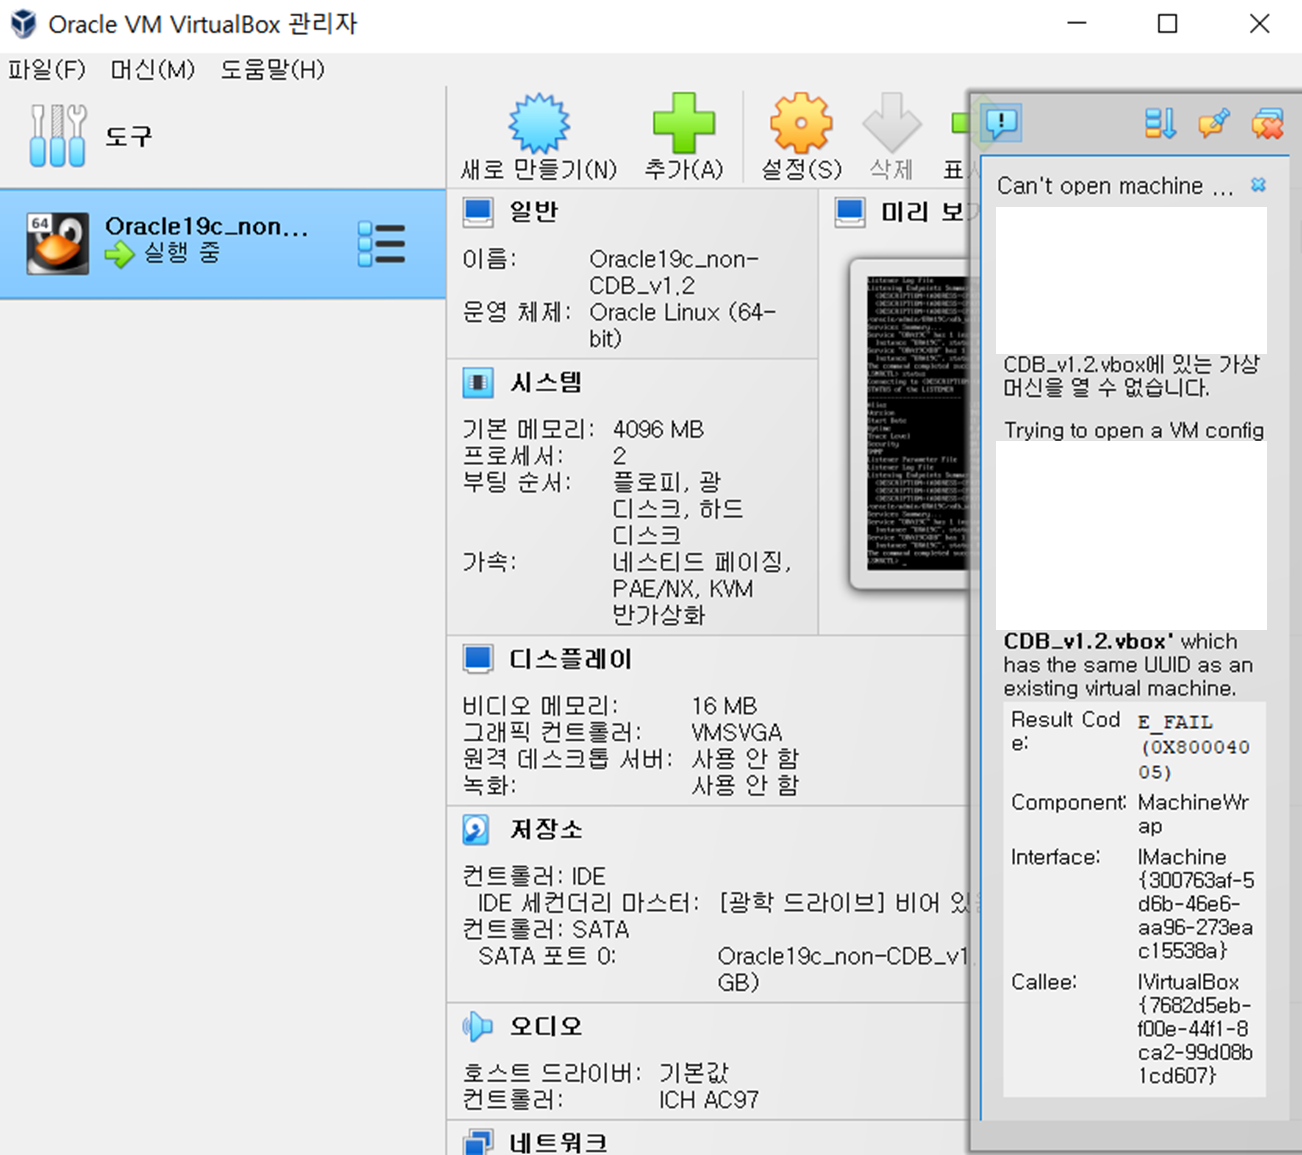
Task: Click the 오디오 section header link
Action: click(546, 1026)
